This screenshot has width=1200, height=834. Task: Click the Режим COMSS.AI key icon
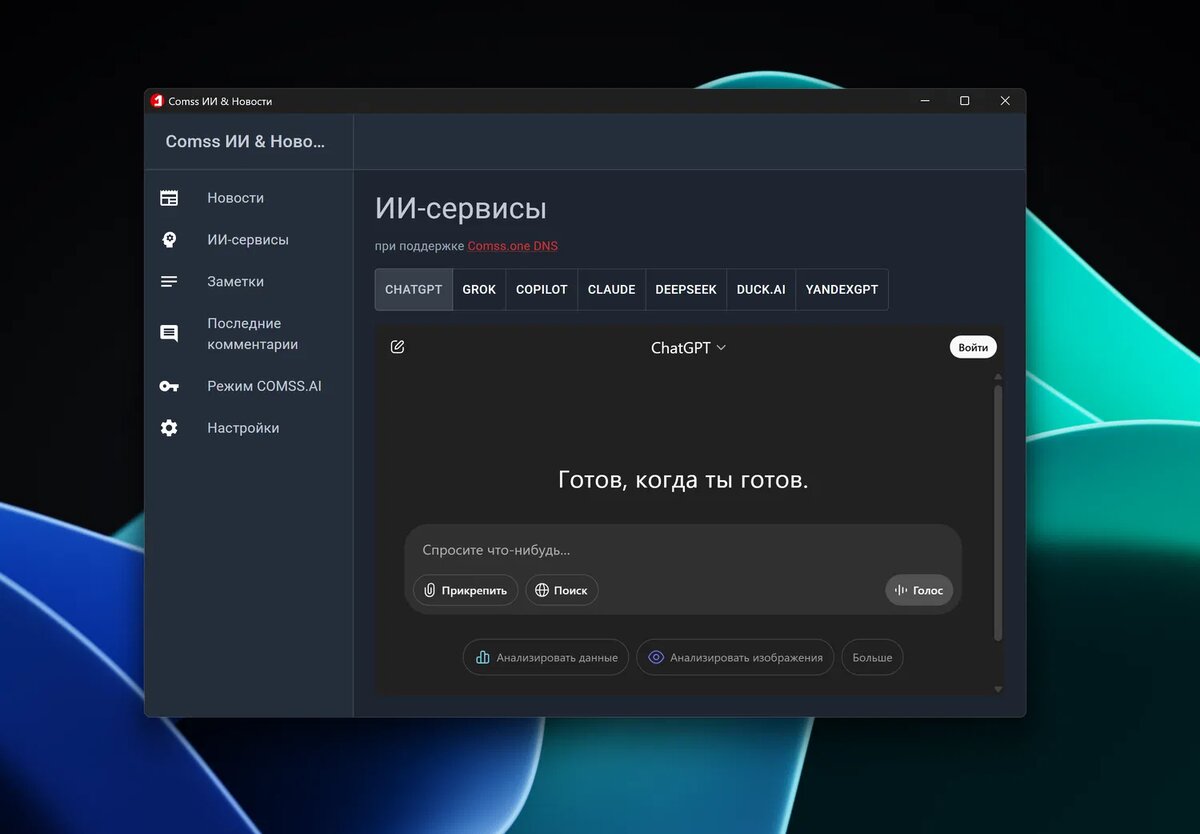pos(169,386)
